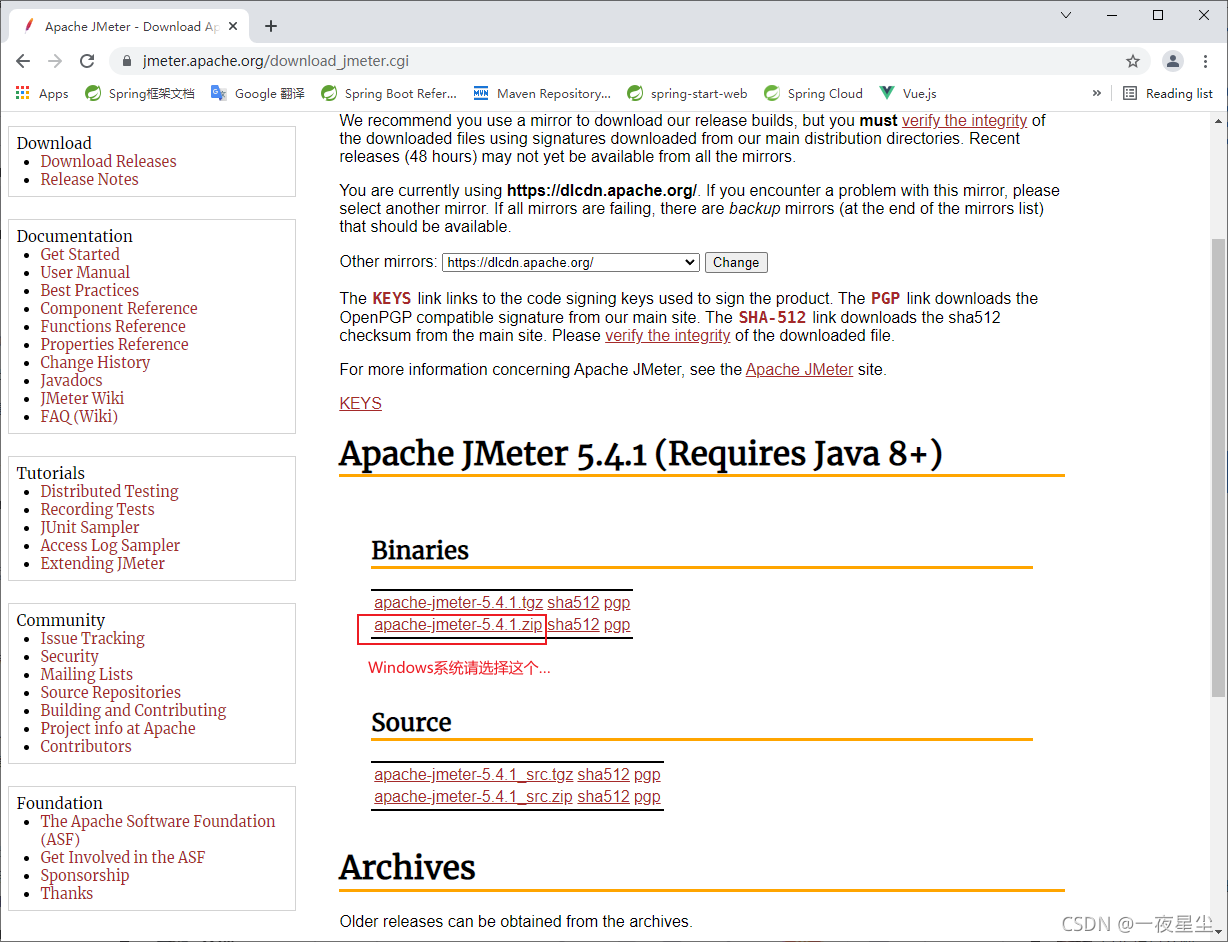This screenshot has width=1228, height=942.
Task: Open the Google 翻译 bookmark
Action: point(258,93)
